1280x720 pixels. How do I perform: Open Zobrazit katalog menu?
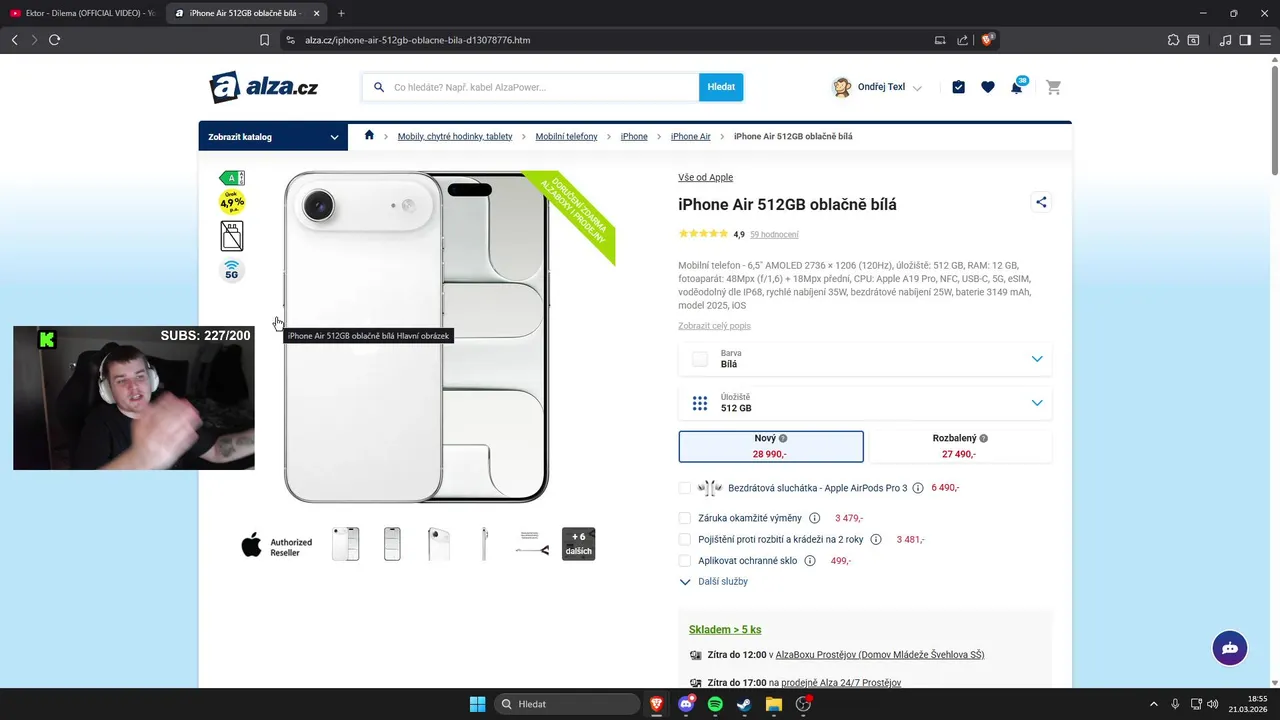point(273,137)
